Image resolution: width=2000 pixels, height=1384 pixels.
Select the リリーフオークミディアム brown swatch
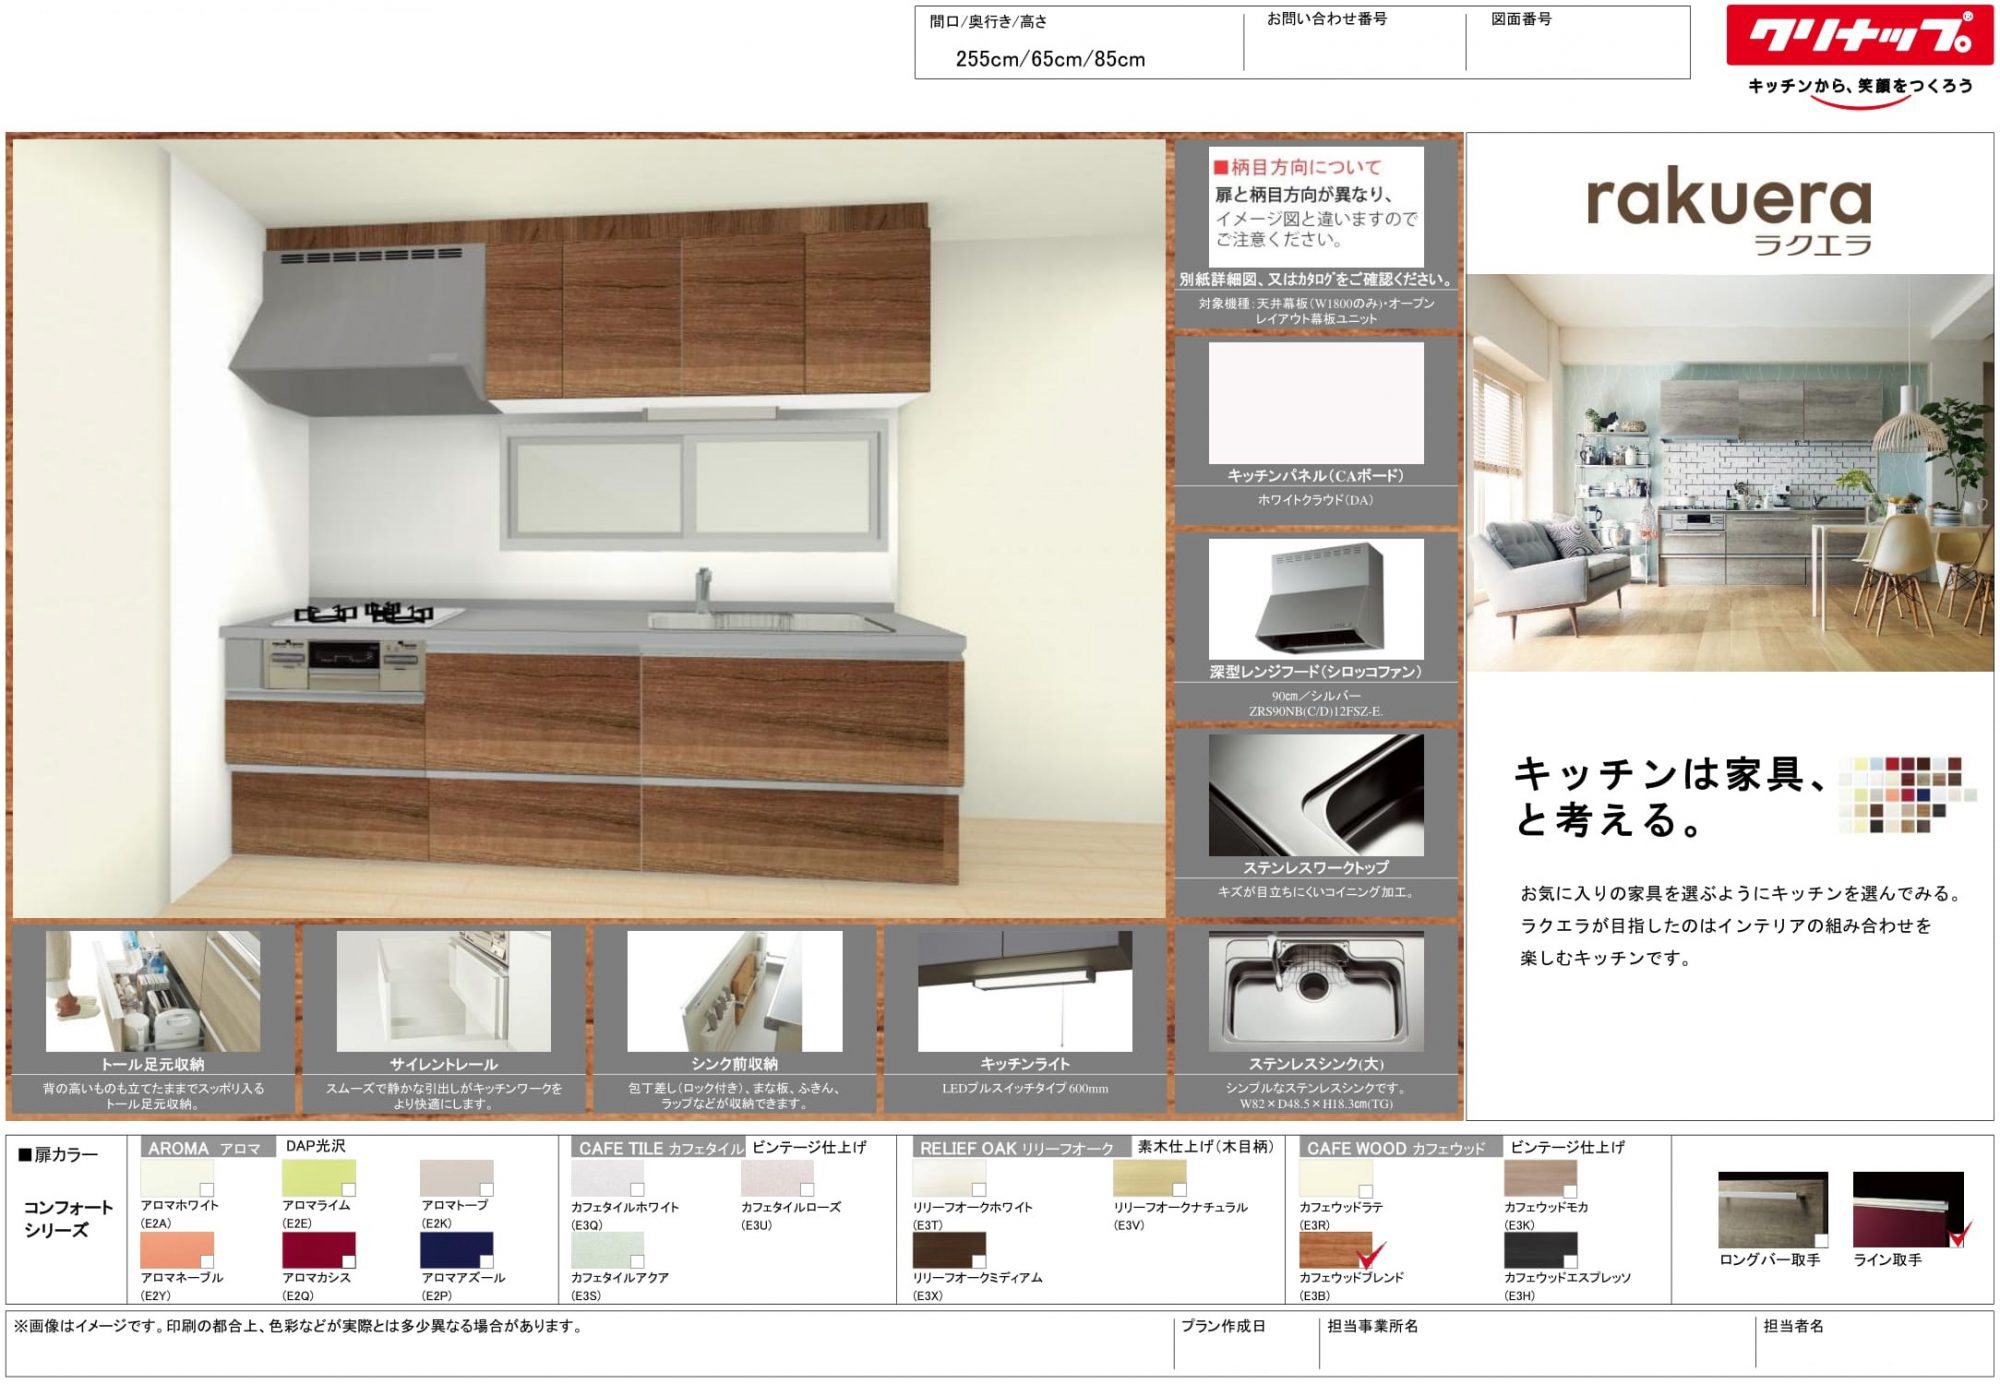click(x=949, y=1250)
